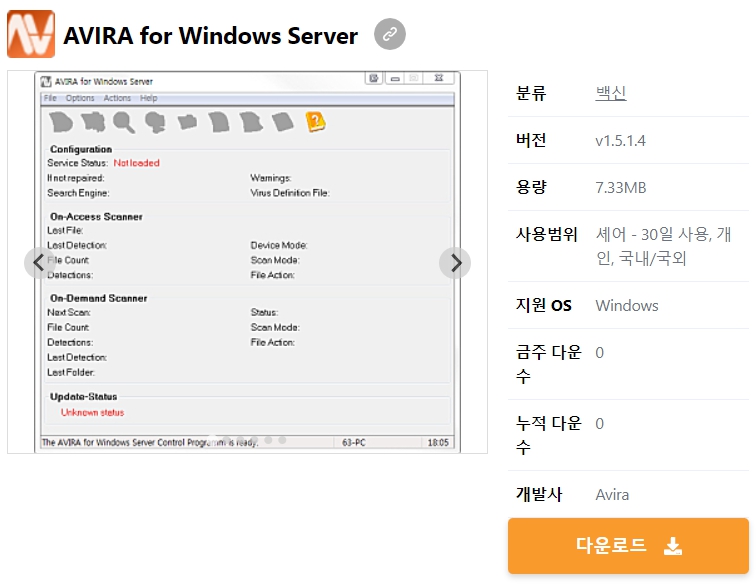Click the magnifier scan icon in AVIRA screenshot
Screen dimensions: 756x585
124,122
